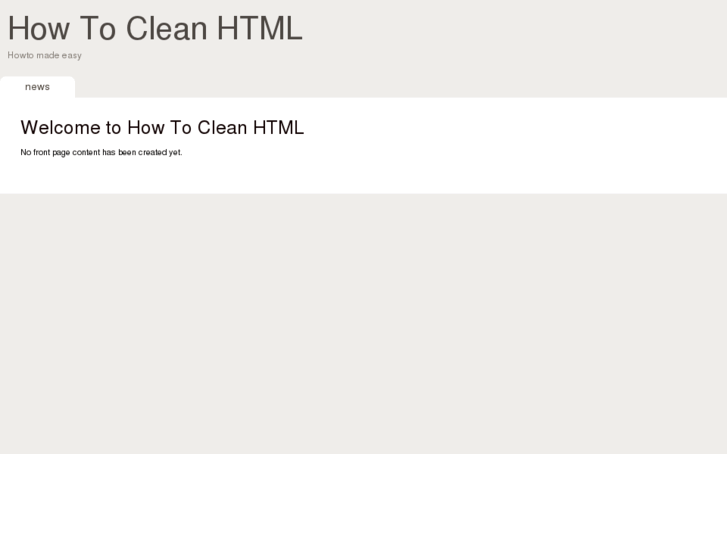Image resolution: width=727 pixels, height=545 pixels.
Task: Click the word Clean in the site title
Action: (x=166, y=29)
